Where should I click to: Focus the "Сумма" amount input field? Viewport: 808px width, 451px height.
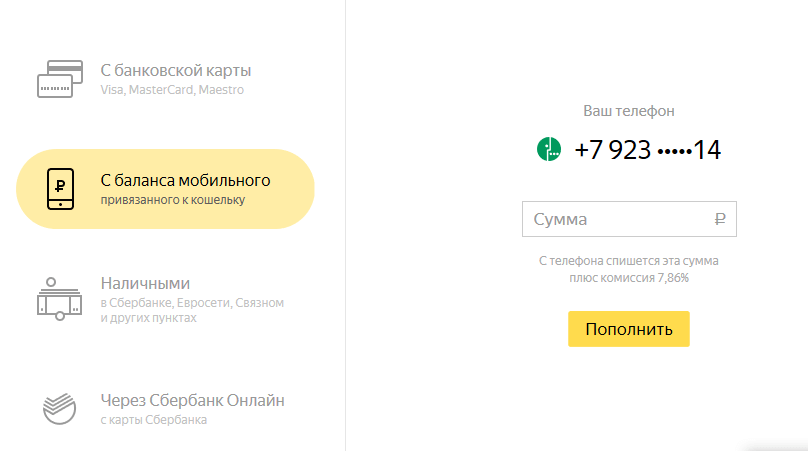tap(615, 219)
